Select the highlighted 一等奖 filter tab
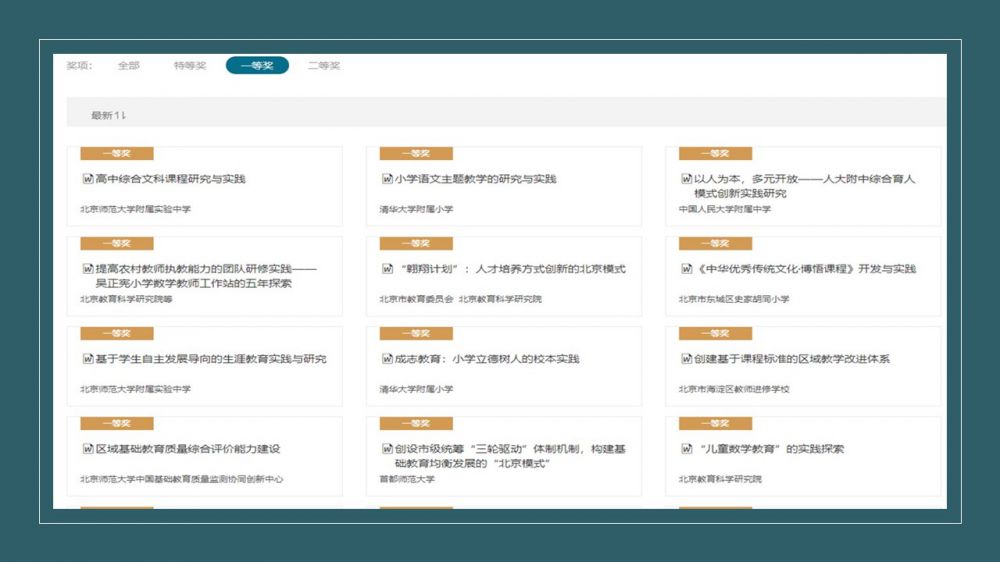The width and height of the screenshot is (1000, 562). [x=257, y=66]
